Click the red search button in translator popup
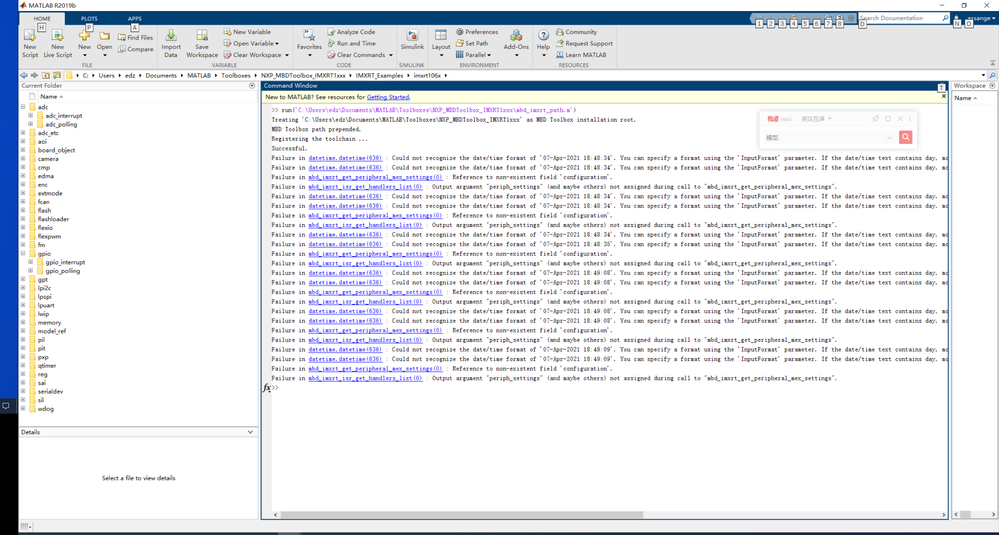The height and width of the screenshot is (535, 999). 905,137
